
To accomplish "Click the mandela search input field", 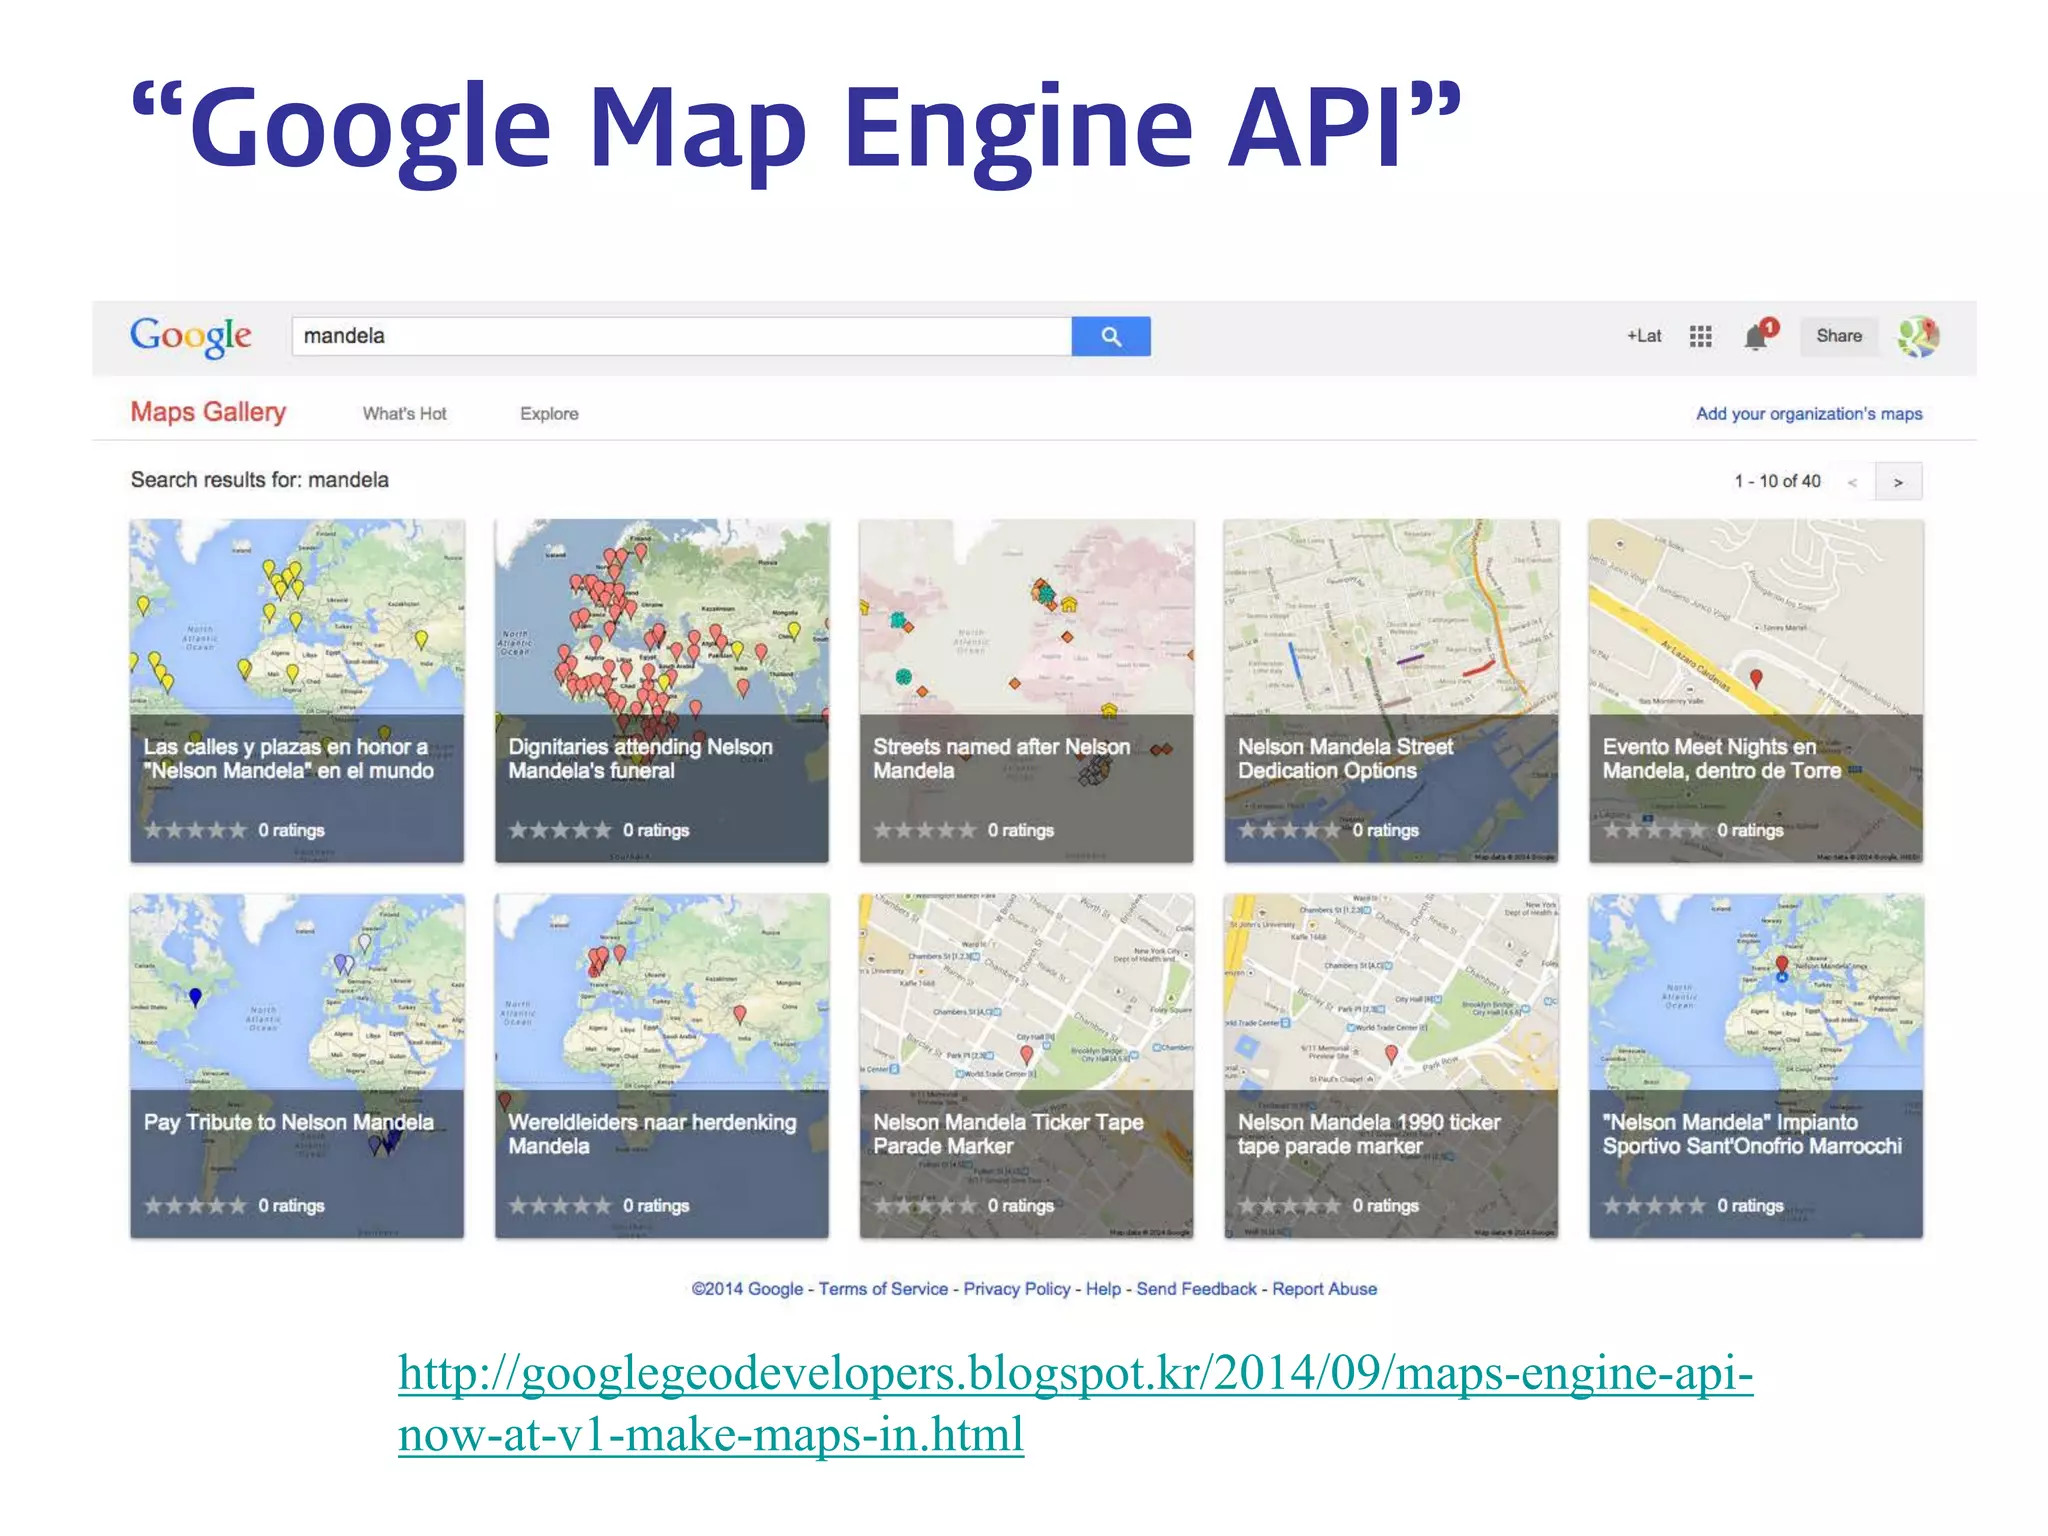I will [680, 336].
